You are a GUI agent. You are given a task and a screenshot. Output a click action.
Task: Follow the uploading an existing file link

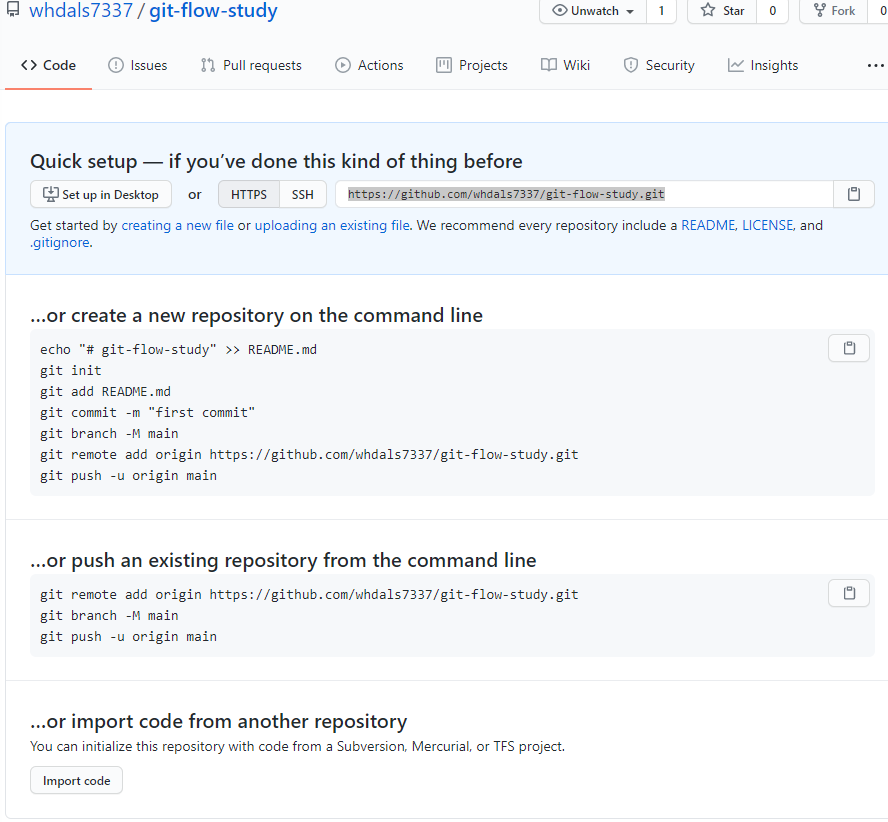(332, 225)
